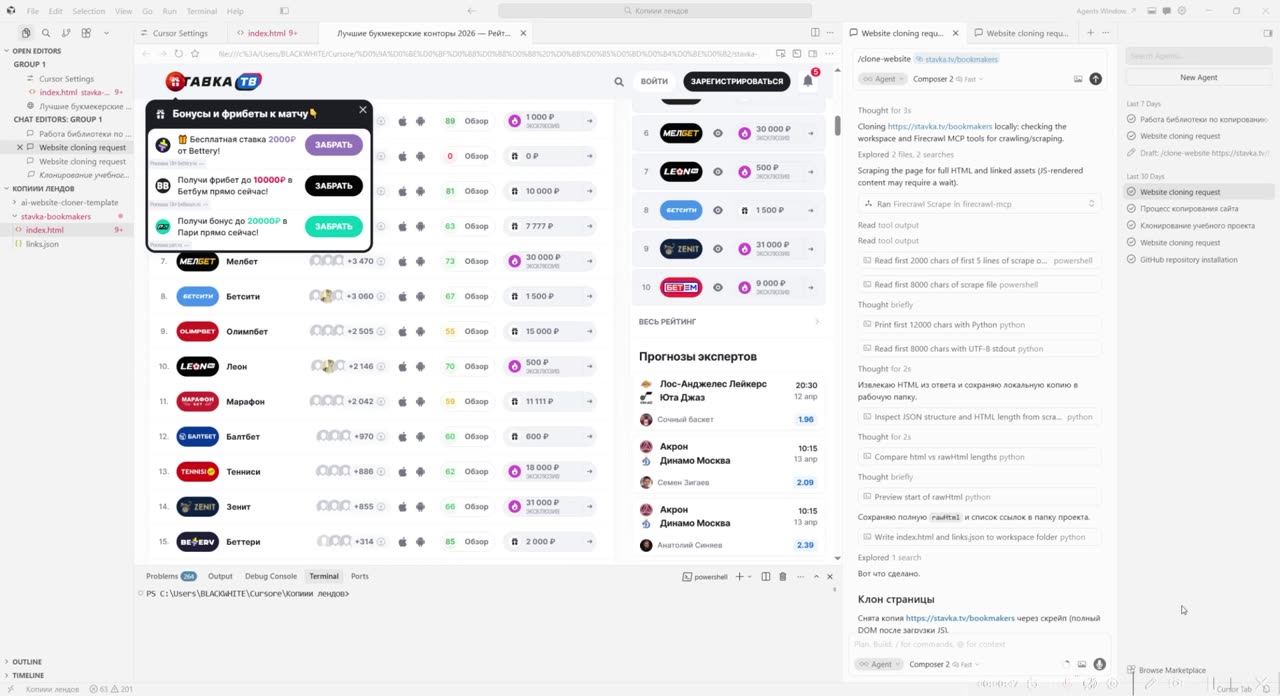1280x696 pixels.
Task: Collapse the stavka-bookmakers folder
Action: [x=55, y=216]
